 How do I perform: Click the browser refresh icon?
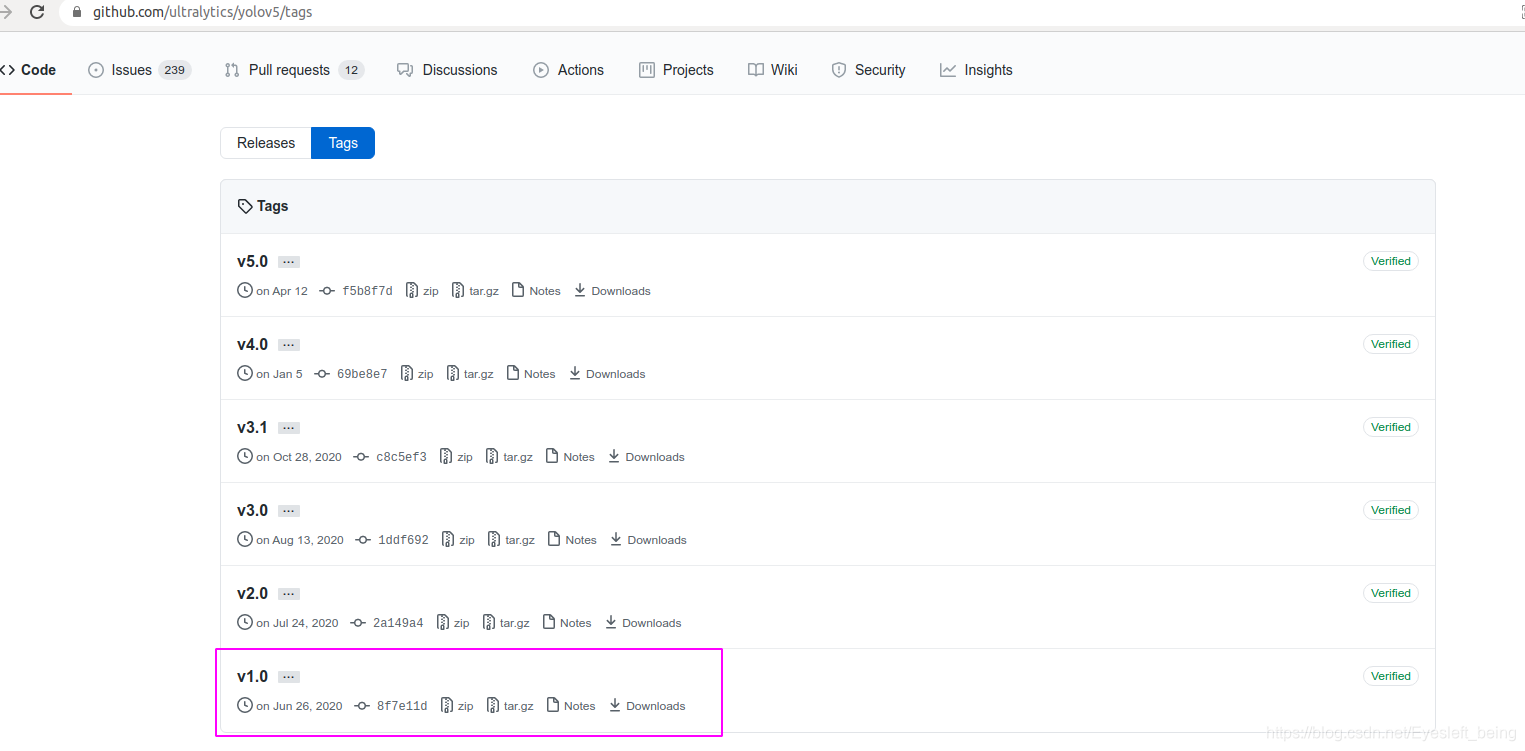coord(37,13)
